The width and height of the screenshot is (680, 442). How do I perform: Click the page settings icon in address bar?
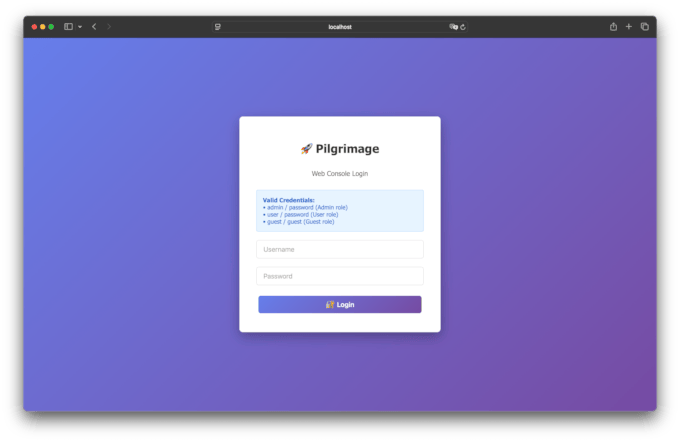click(x=217, y=27)
